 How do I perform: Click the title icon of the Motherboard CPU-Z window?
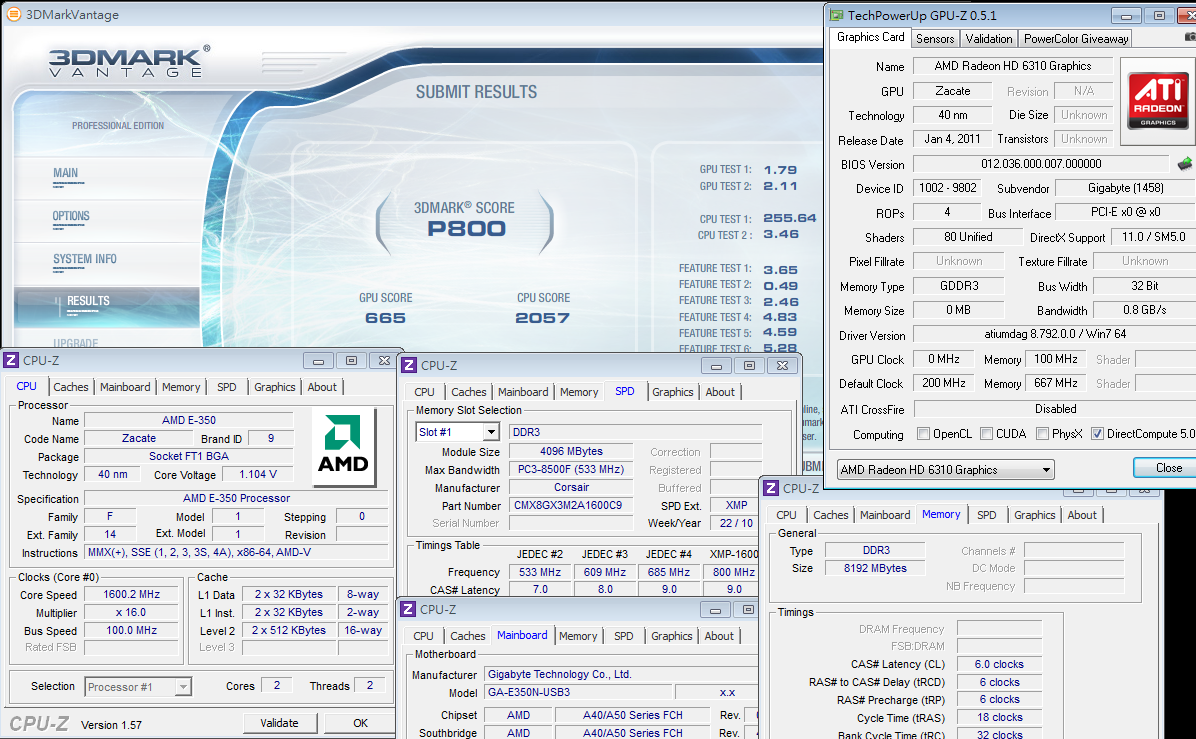pos(408,609)
